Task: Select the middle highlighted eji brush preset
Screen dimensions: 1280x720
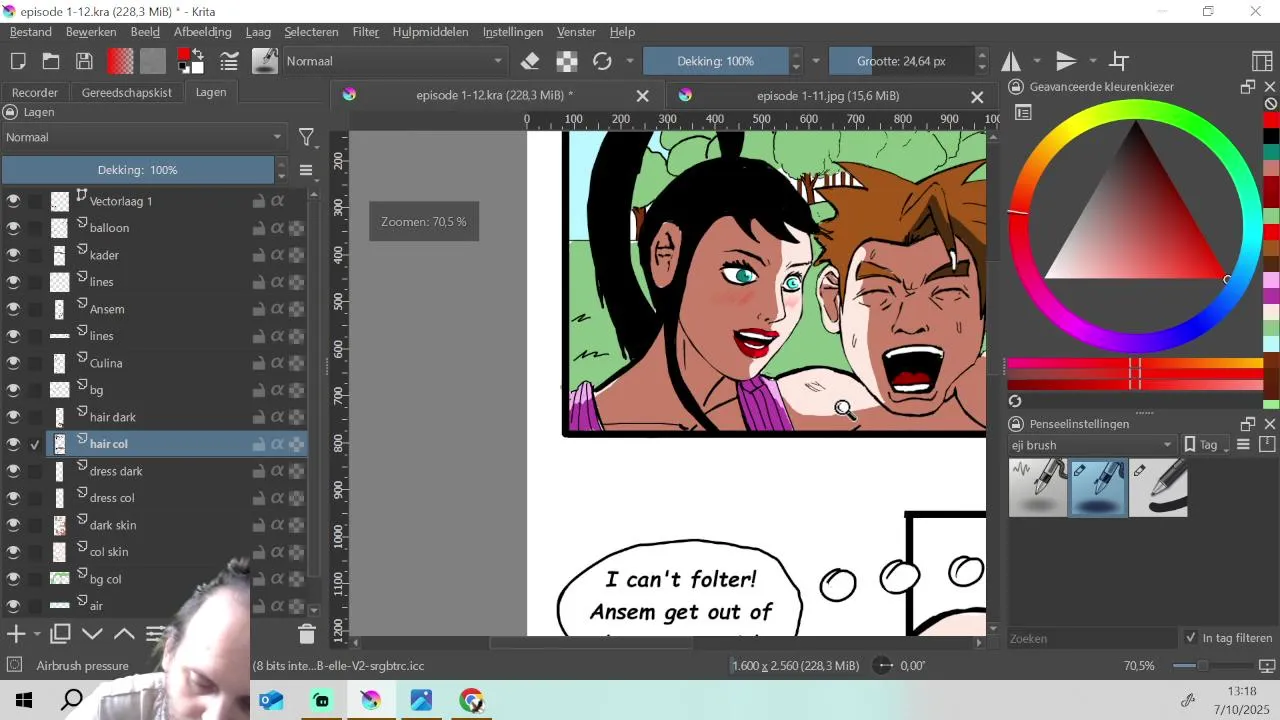Action: pyautogui.click(x=1098, y=487)
